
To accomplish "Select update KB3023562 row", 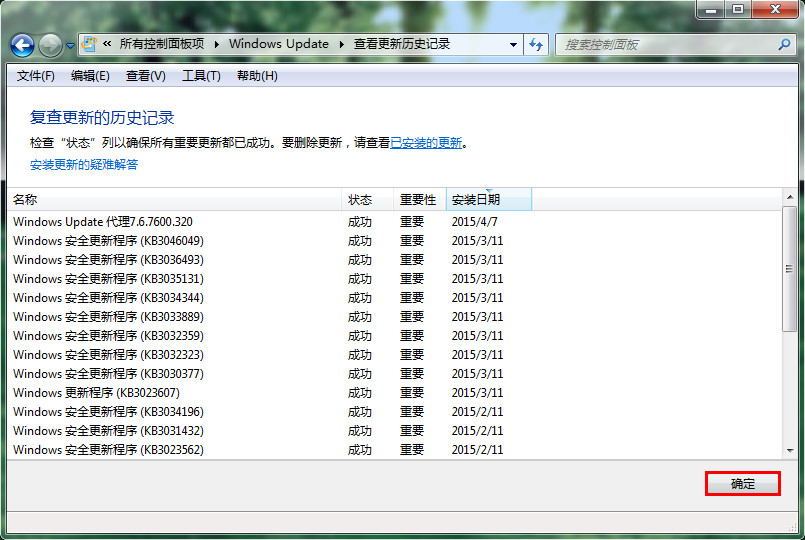I will [394, 450].
